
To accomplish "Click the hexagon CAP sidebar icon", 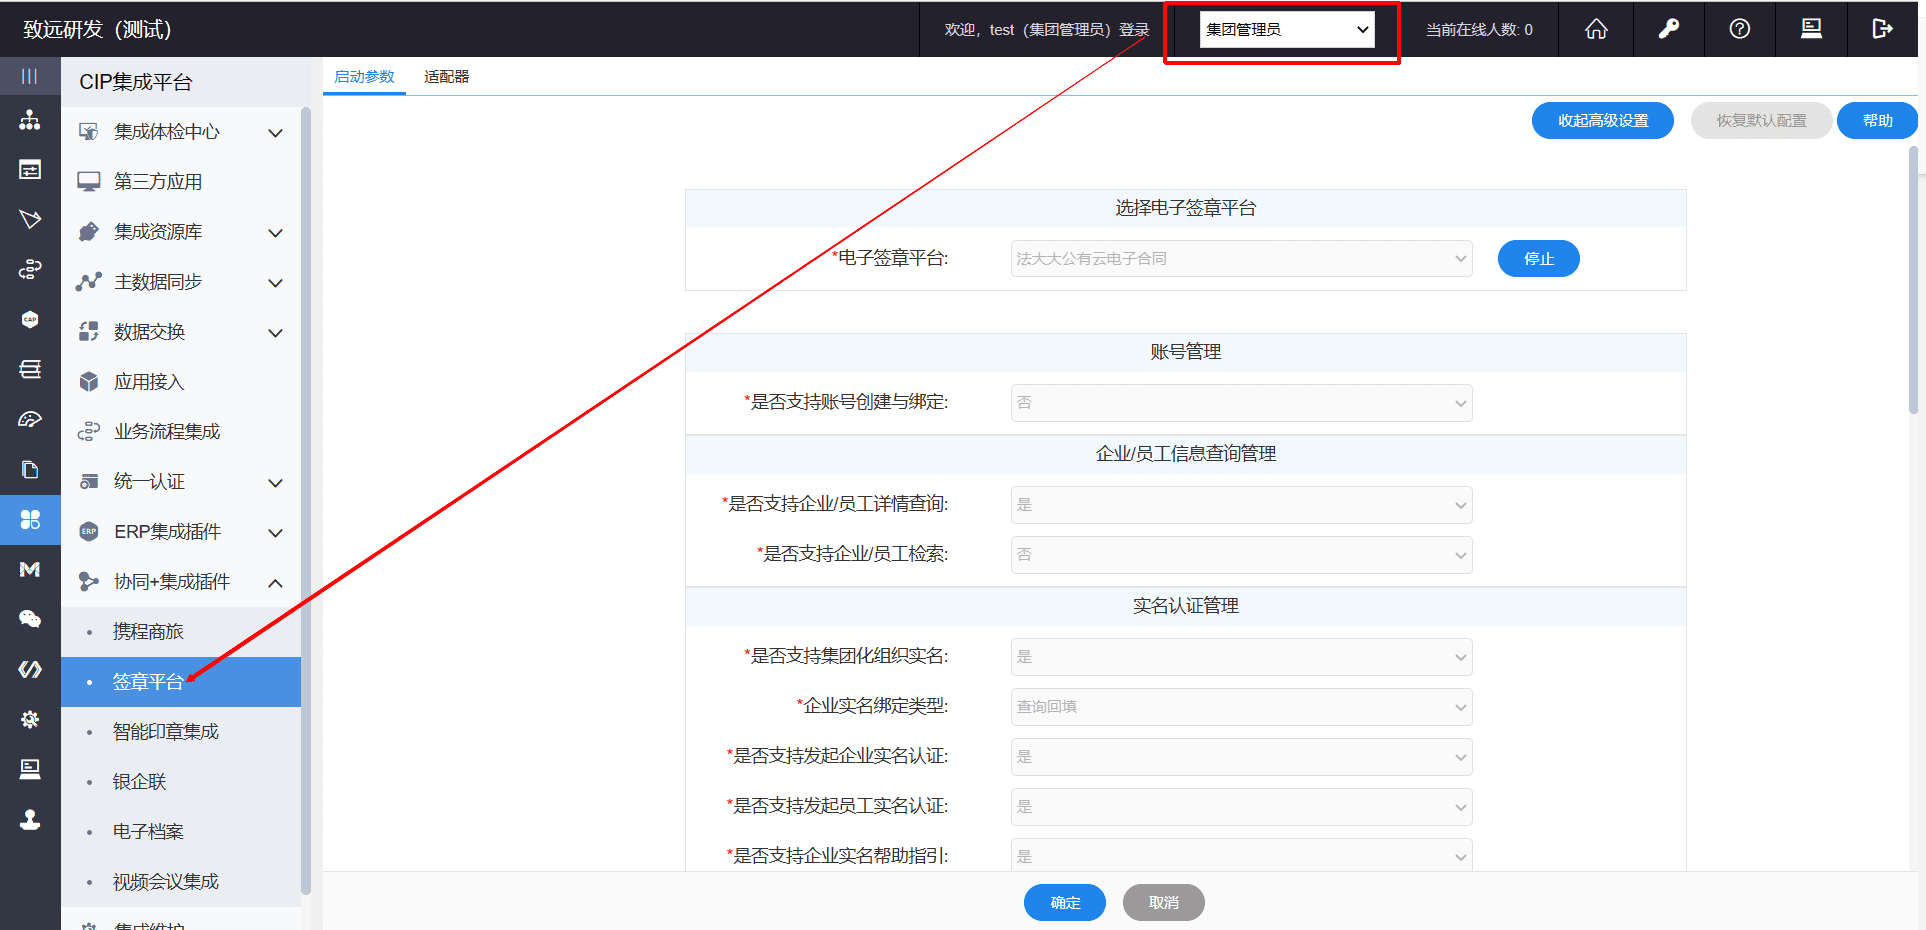I will tap(30, 319).
